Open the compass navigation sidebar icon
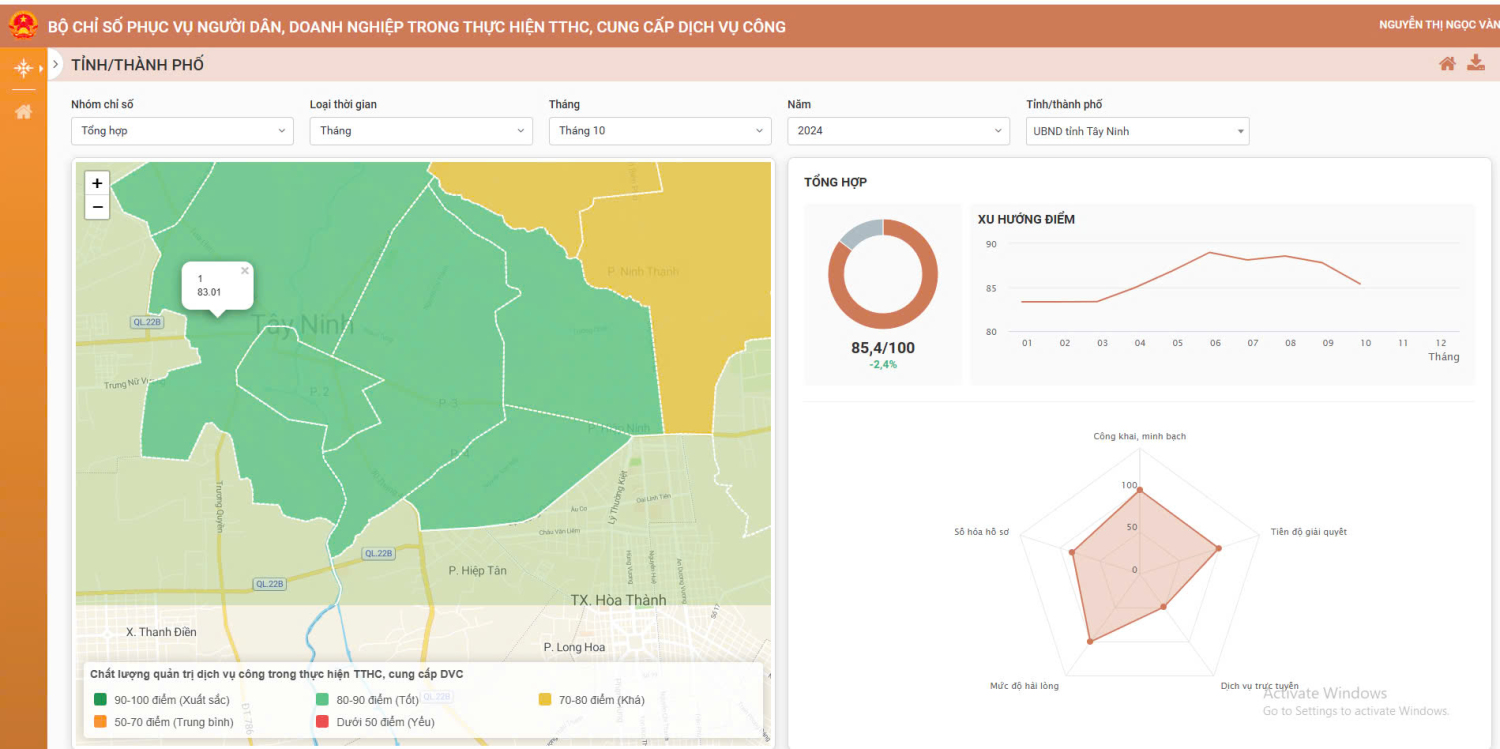Image resolution: width=1500 pixels, height=749 pixels. point(23,68)
